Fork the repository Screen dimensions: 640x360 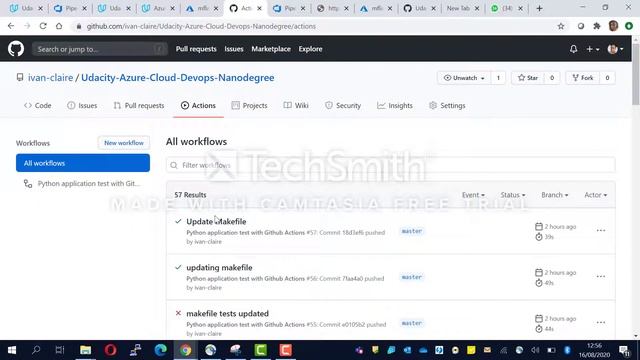pos(582,78)
